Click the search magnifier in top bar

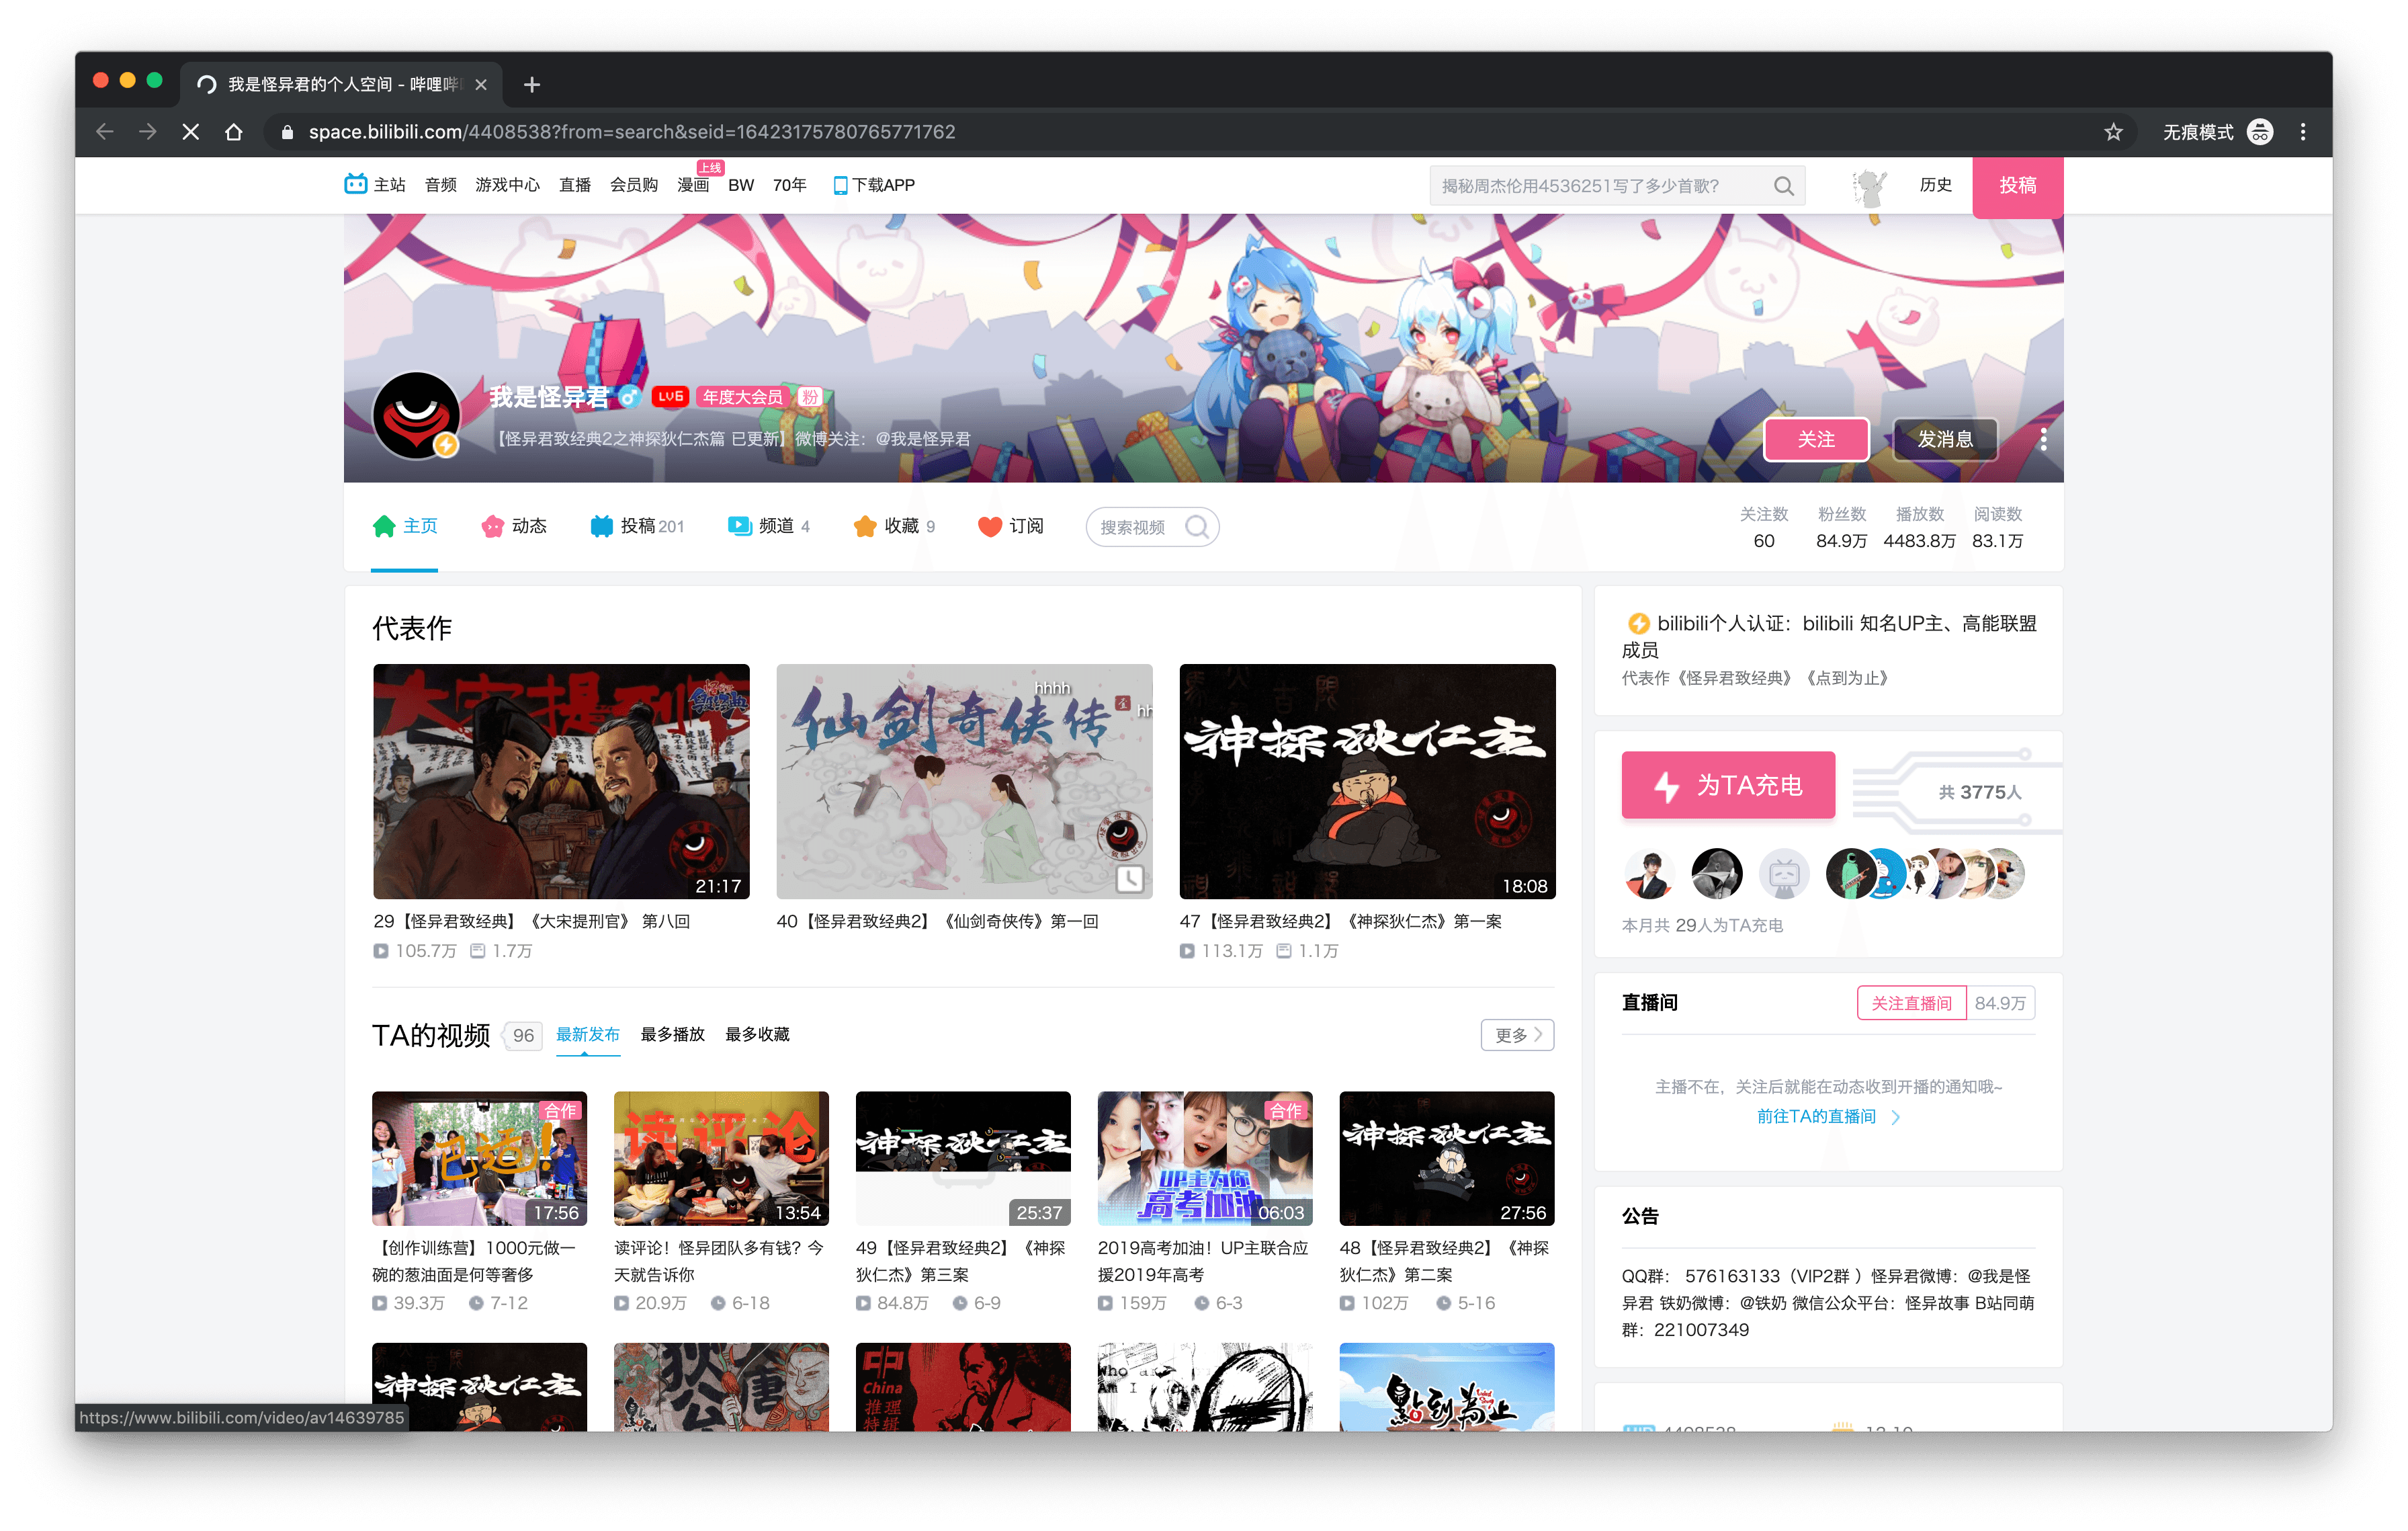pyautogui.click(x=1783, y=186)
